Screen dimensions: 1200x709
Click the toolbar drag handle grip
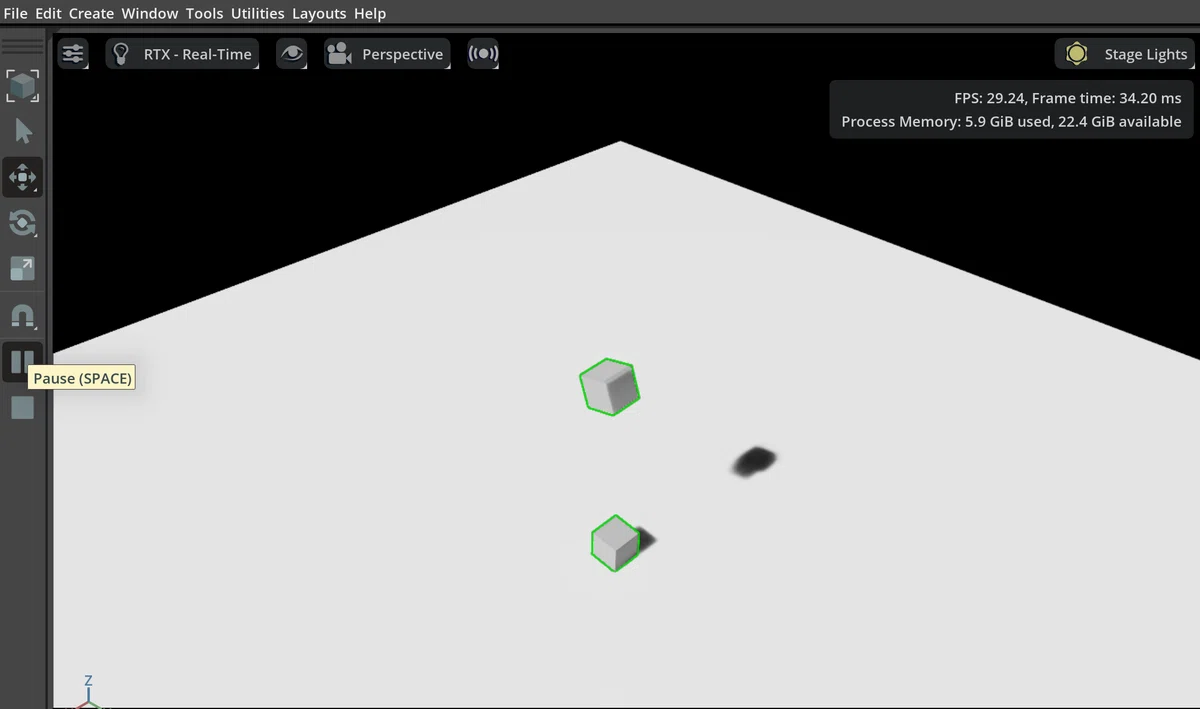(x=22, y=47)
